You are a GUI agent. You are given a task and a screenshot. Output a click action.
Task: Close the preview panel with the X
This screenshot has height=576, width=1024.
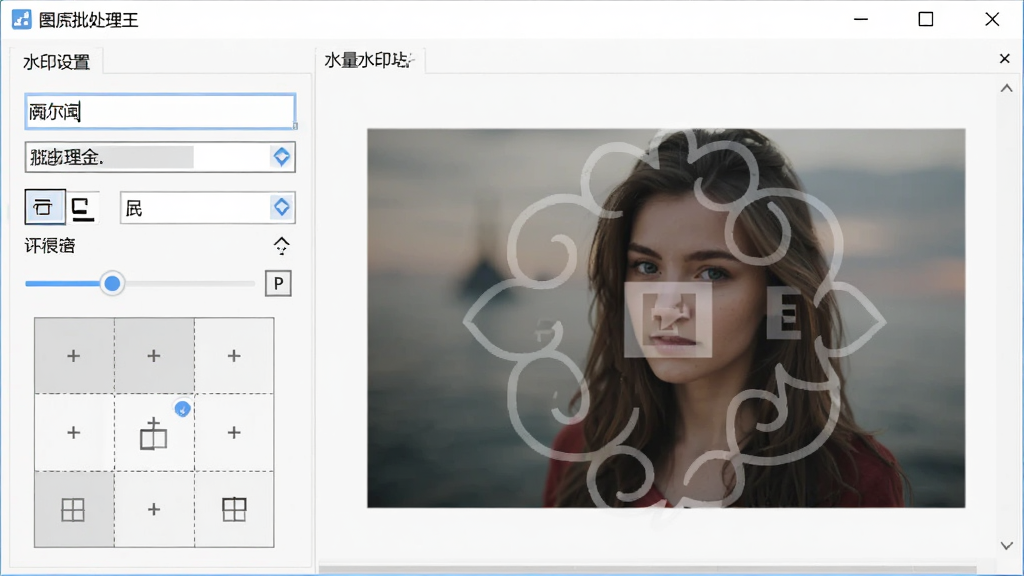tap(1004, 59)
